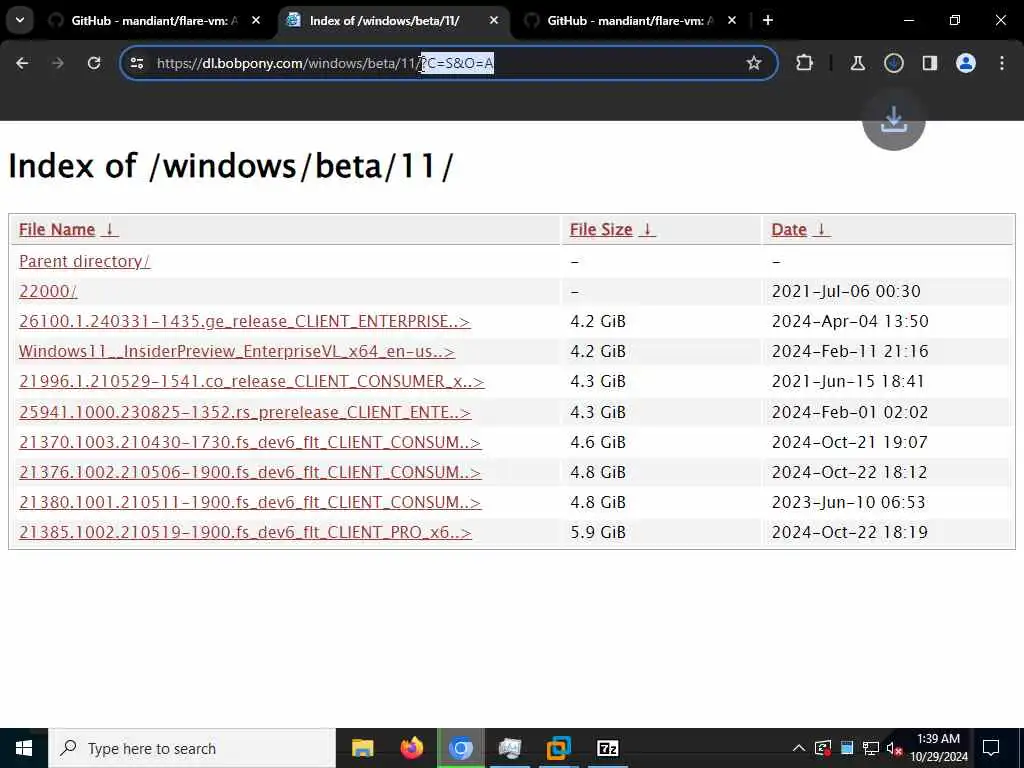This screenshot has height=768, width=1024.
Task: Click the 2021-Jul-06 00:30 date cell
Action: [846, 291]
